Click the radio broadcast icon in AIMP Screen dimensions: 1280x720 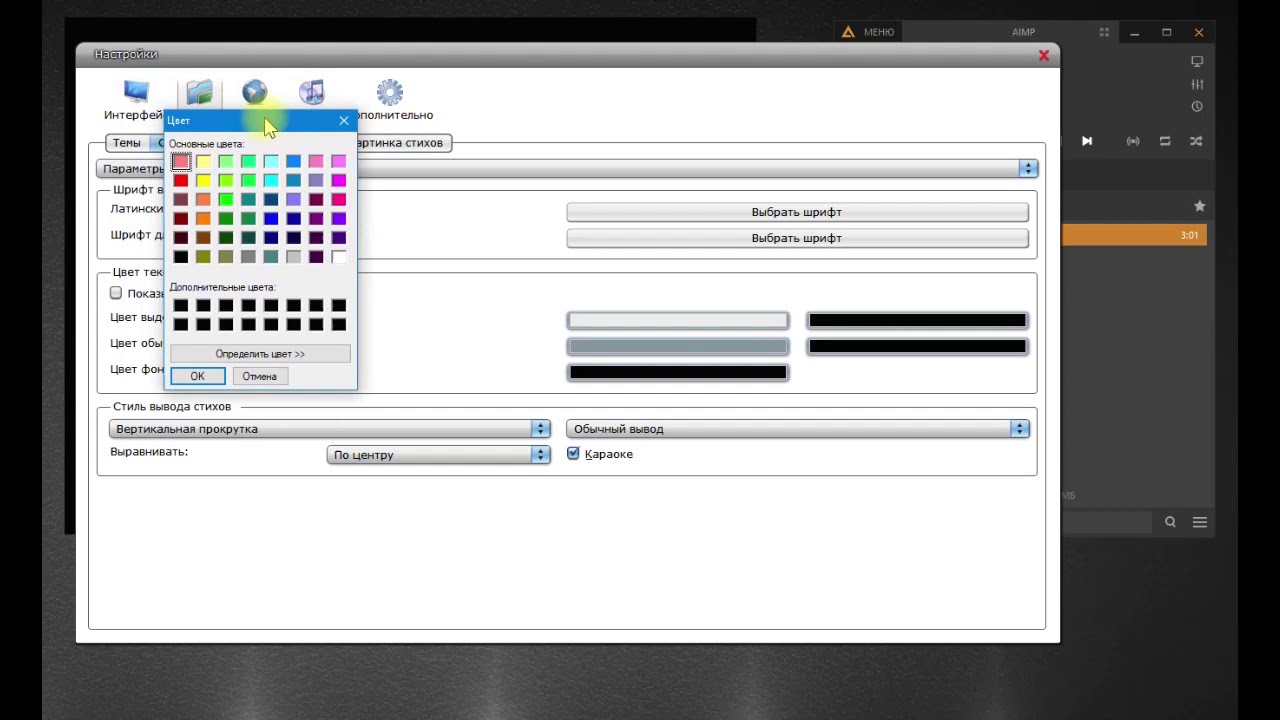(1133, 141)
